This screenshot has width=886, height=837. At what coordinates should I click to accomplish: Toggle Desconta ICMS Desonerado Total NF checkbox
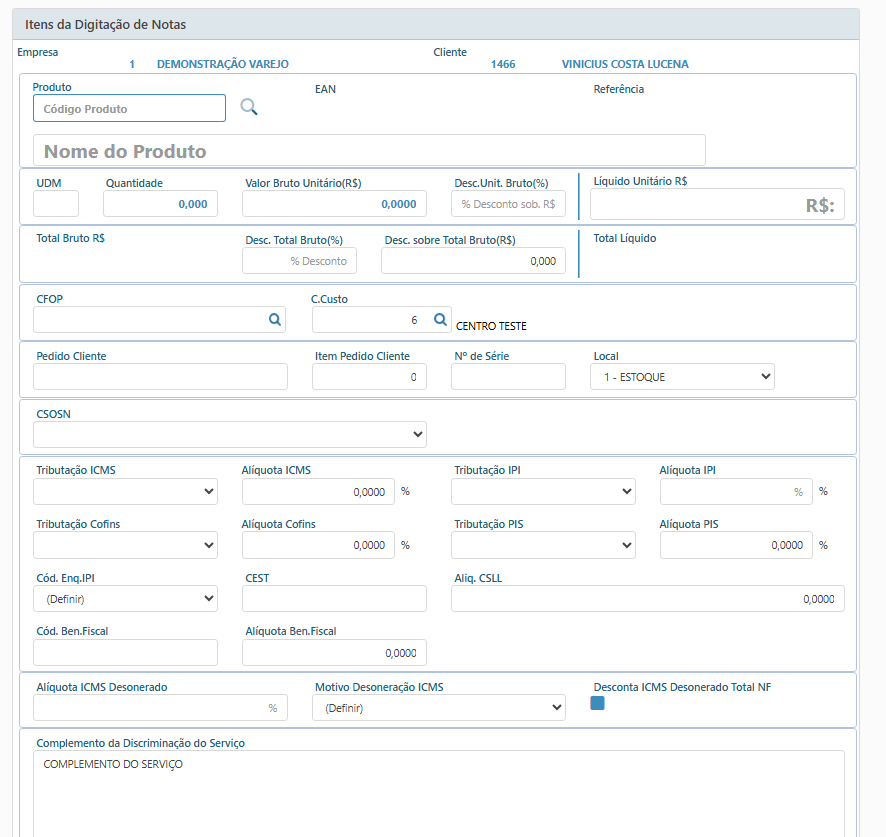598,703
